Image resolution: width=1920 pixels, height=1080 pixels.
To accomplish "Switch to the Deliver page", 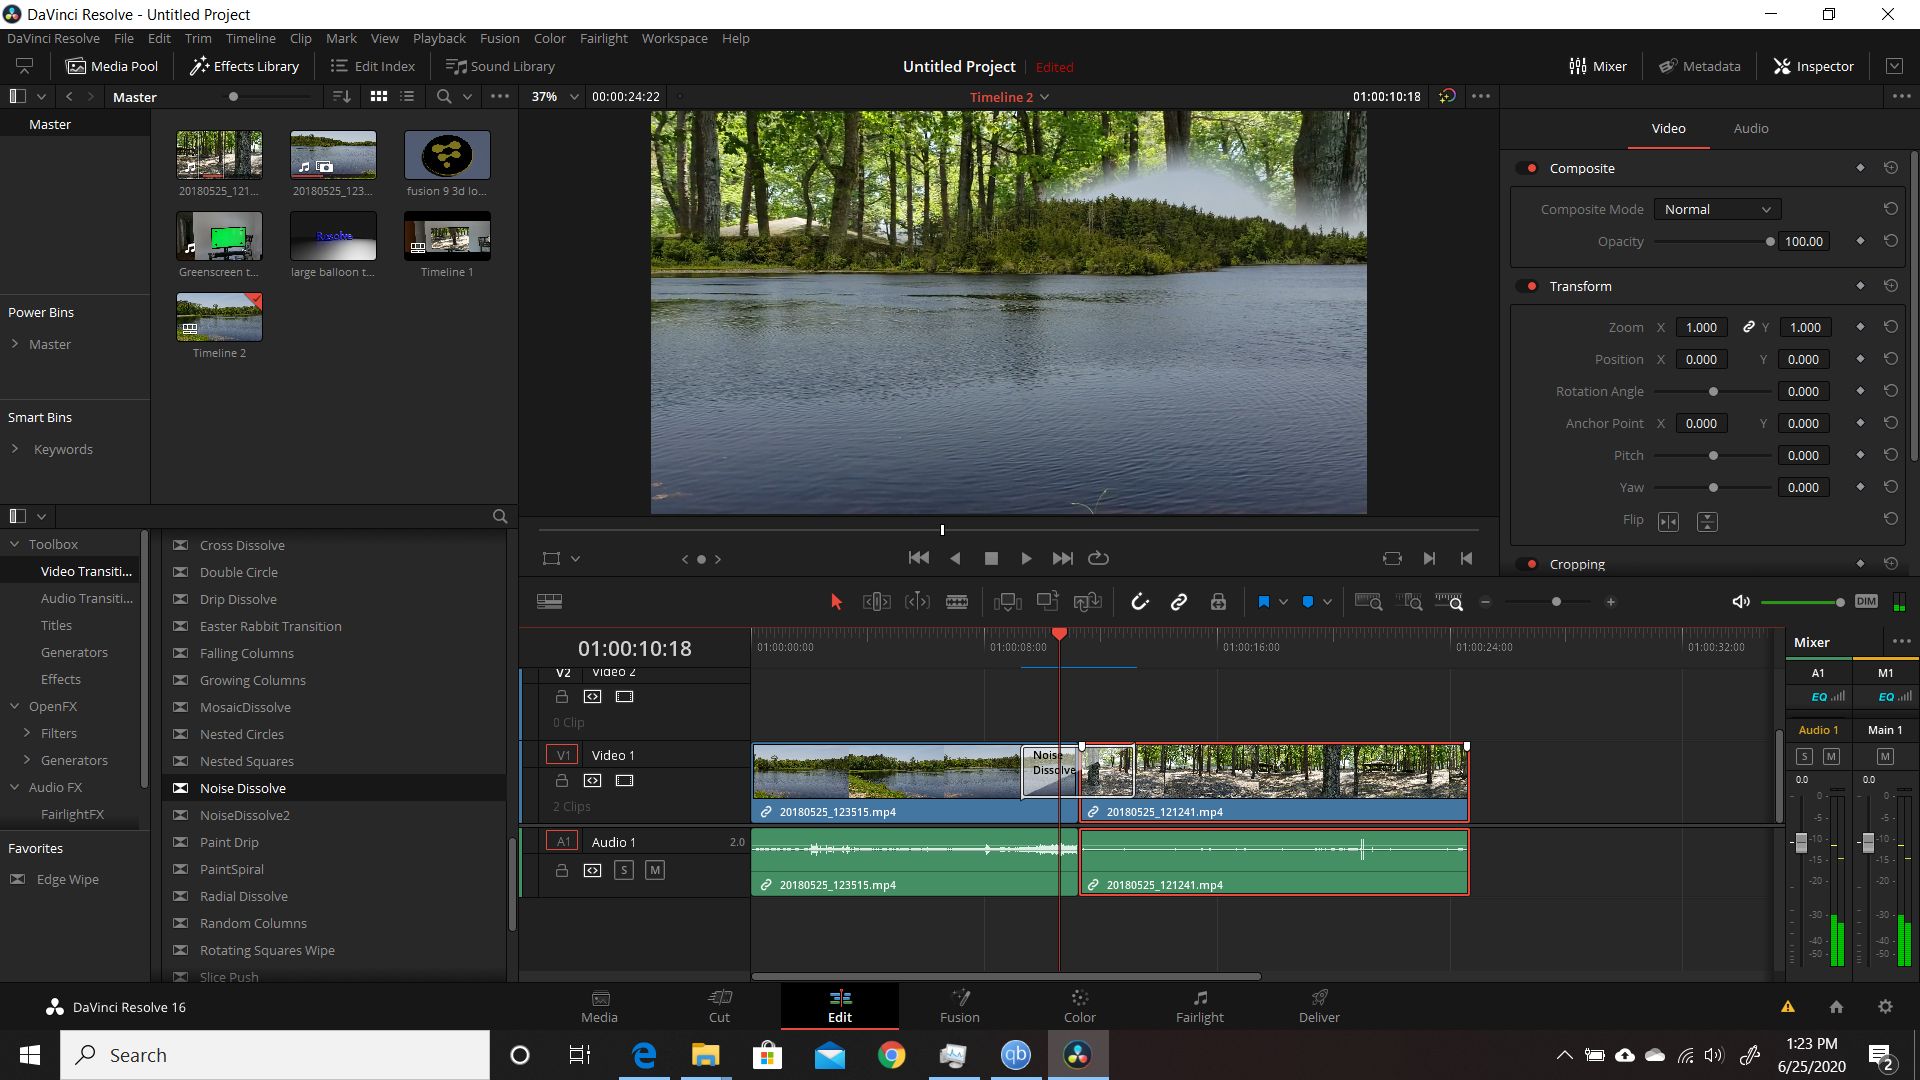I will [1319, 1006].
